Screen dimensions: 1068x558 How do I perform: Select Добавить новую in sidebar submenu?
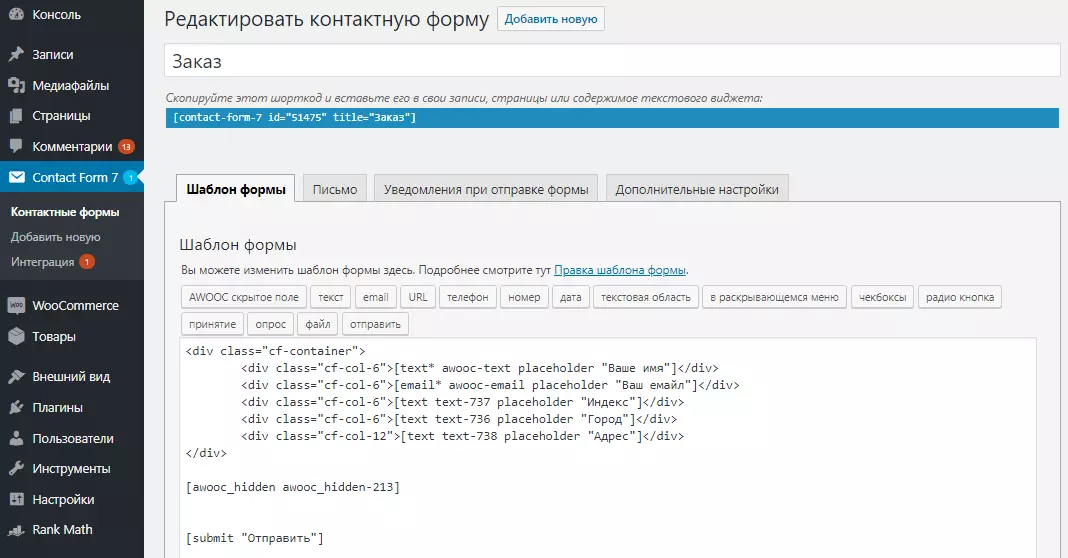(x=55, y=237)
